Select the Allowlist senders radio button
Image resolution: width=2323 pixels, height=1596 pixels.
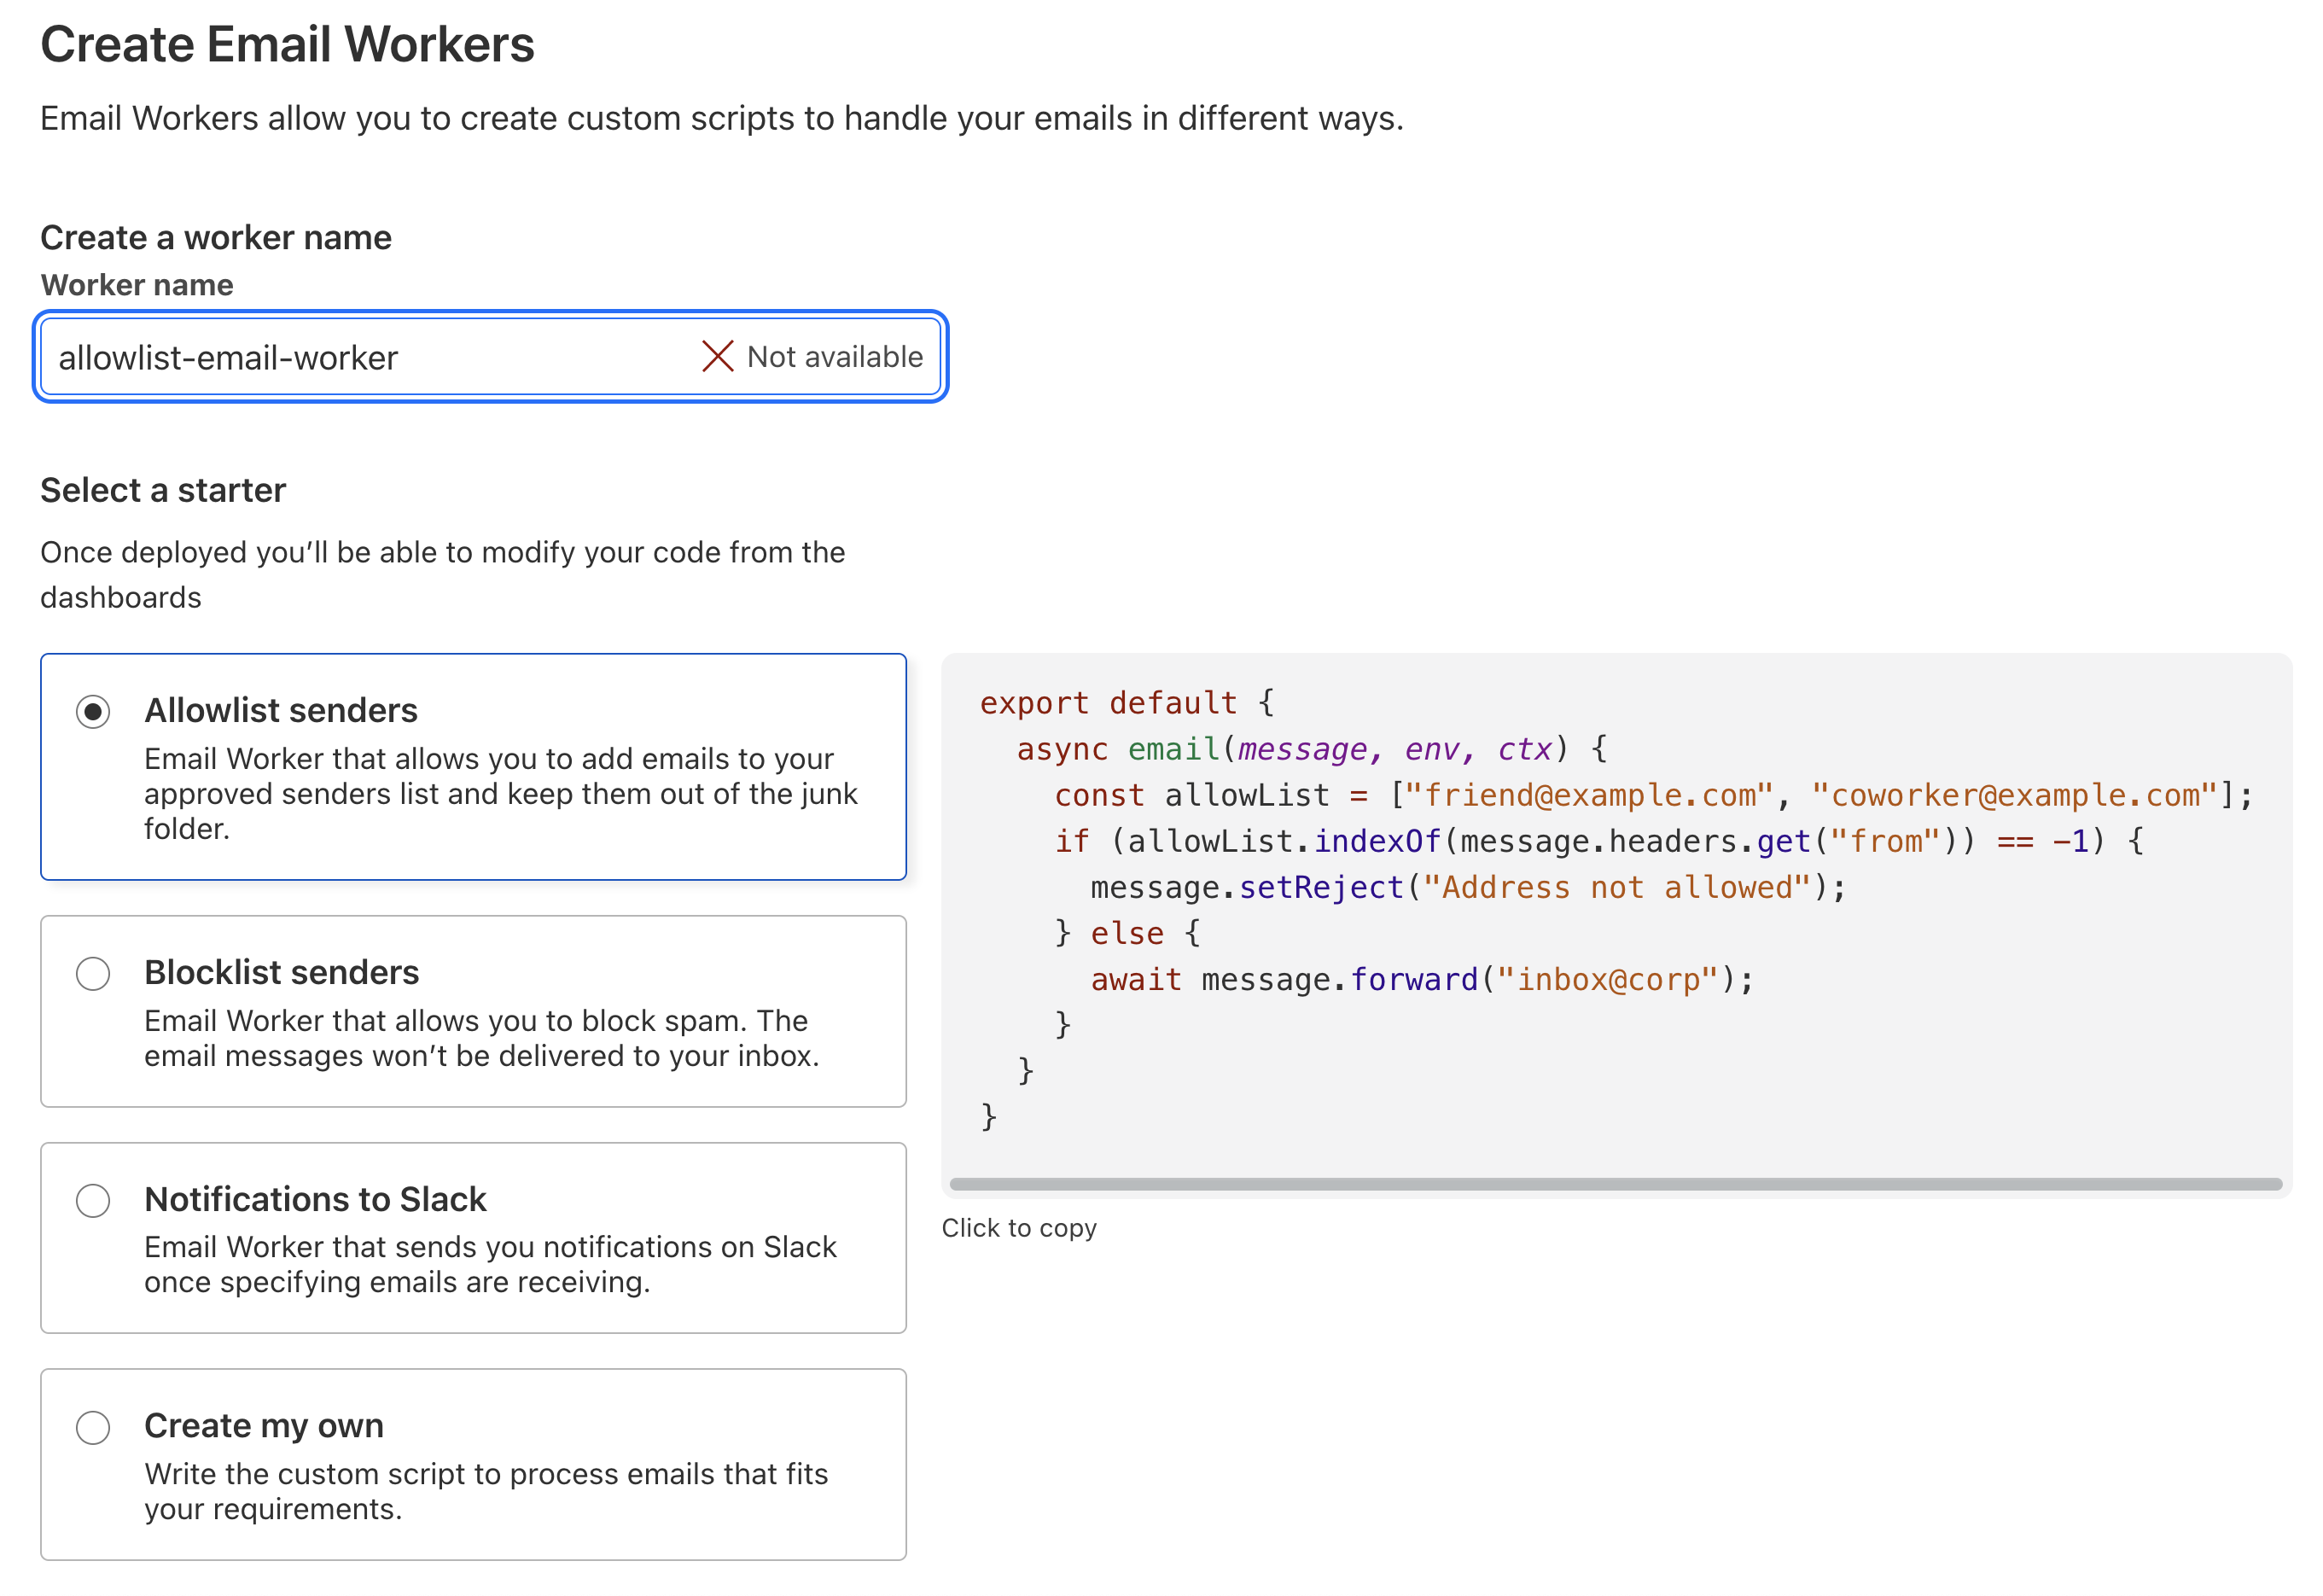pyautogui.click(x=92, y=710)
